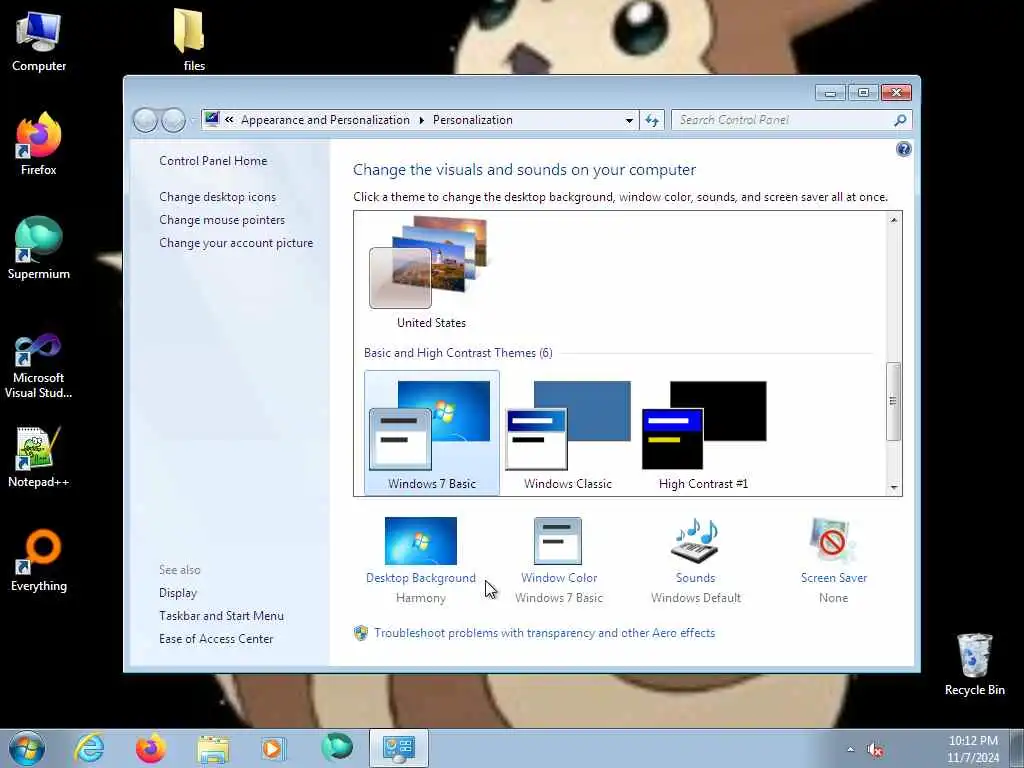Open the address bar history dropdown arrow
Screen dimensions: 1024x768
(629, 120)
